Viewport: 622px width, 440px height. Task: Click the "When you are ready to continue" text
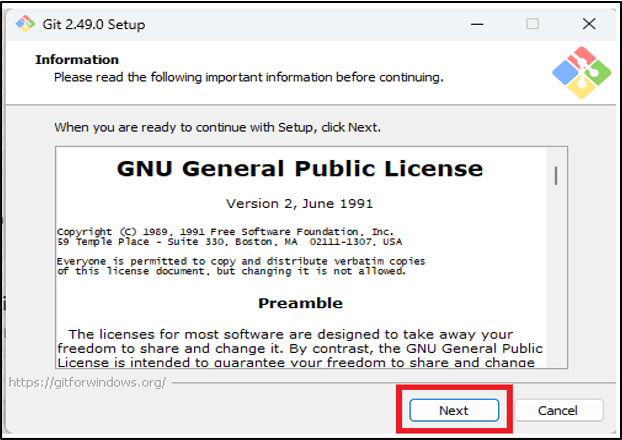217,128
